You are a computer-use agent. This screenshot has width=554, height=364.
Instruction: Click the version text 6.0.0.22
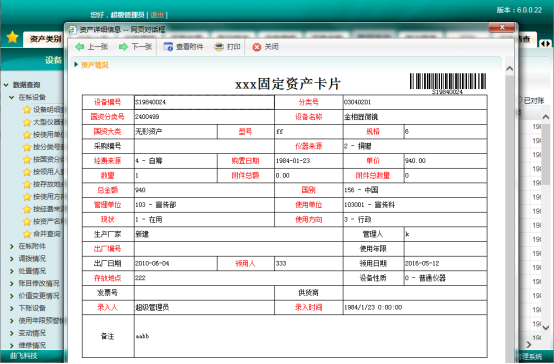(529, 10)
